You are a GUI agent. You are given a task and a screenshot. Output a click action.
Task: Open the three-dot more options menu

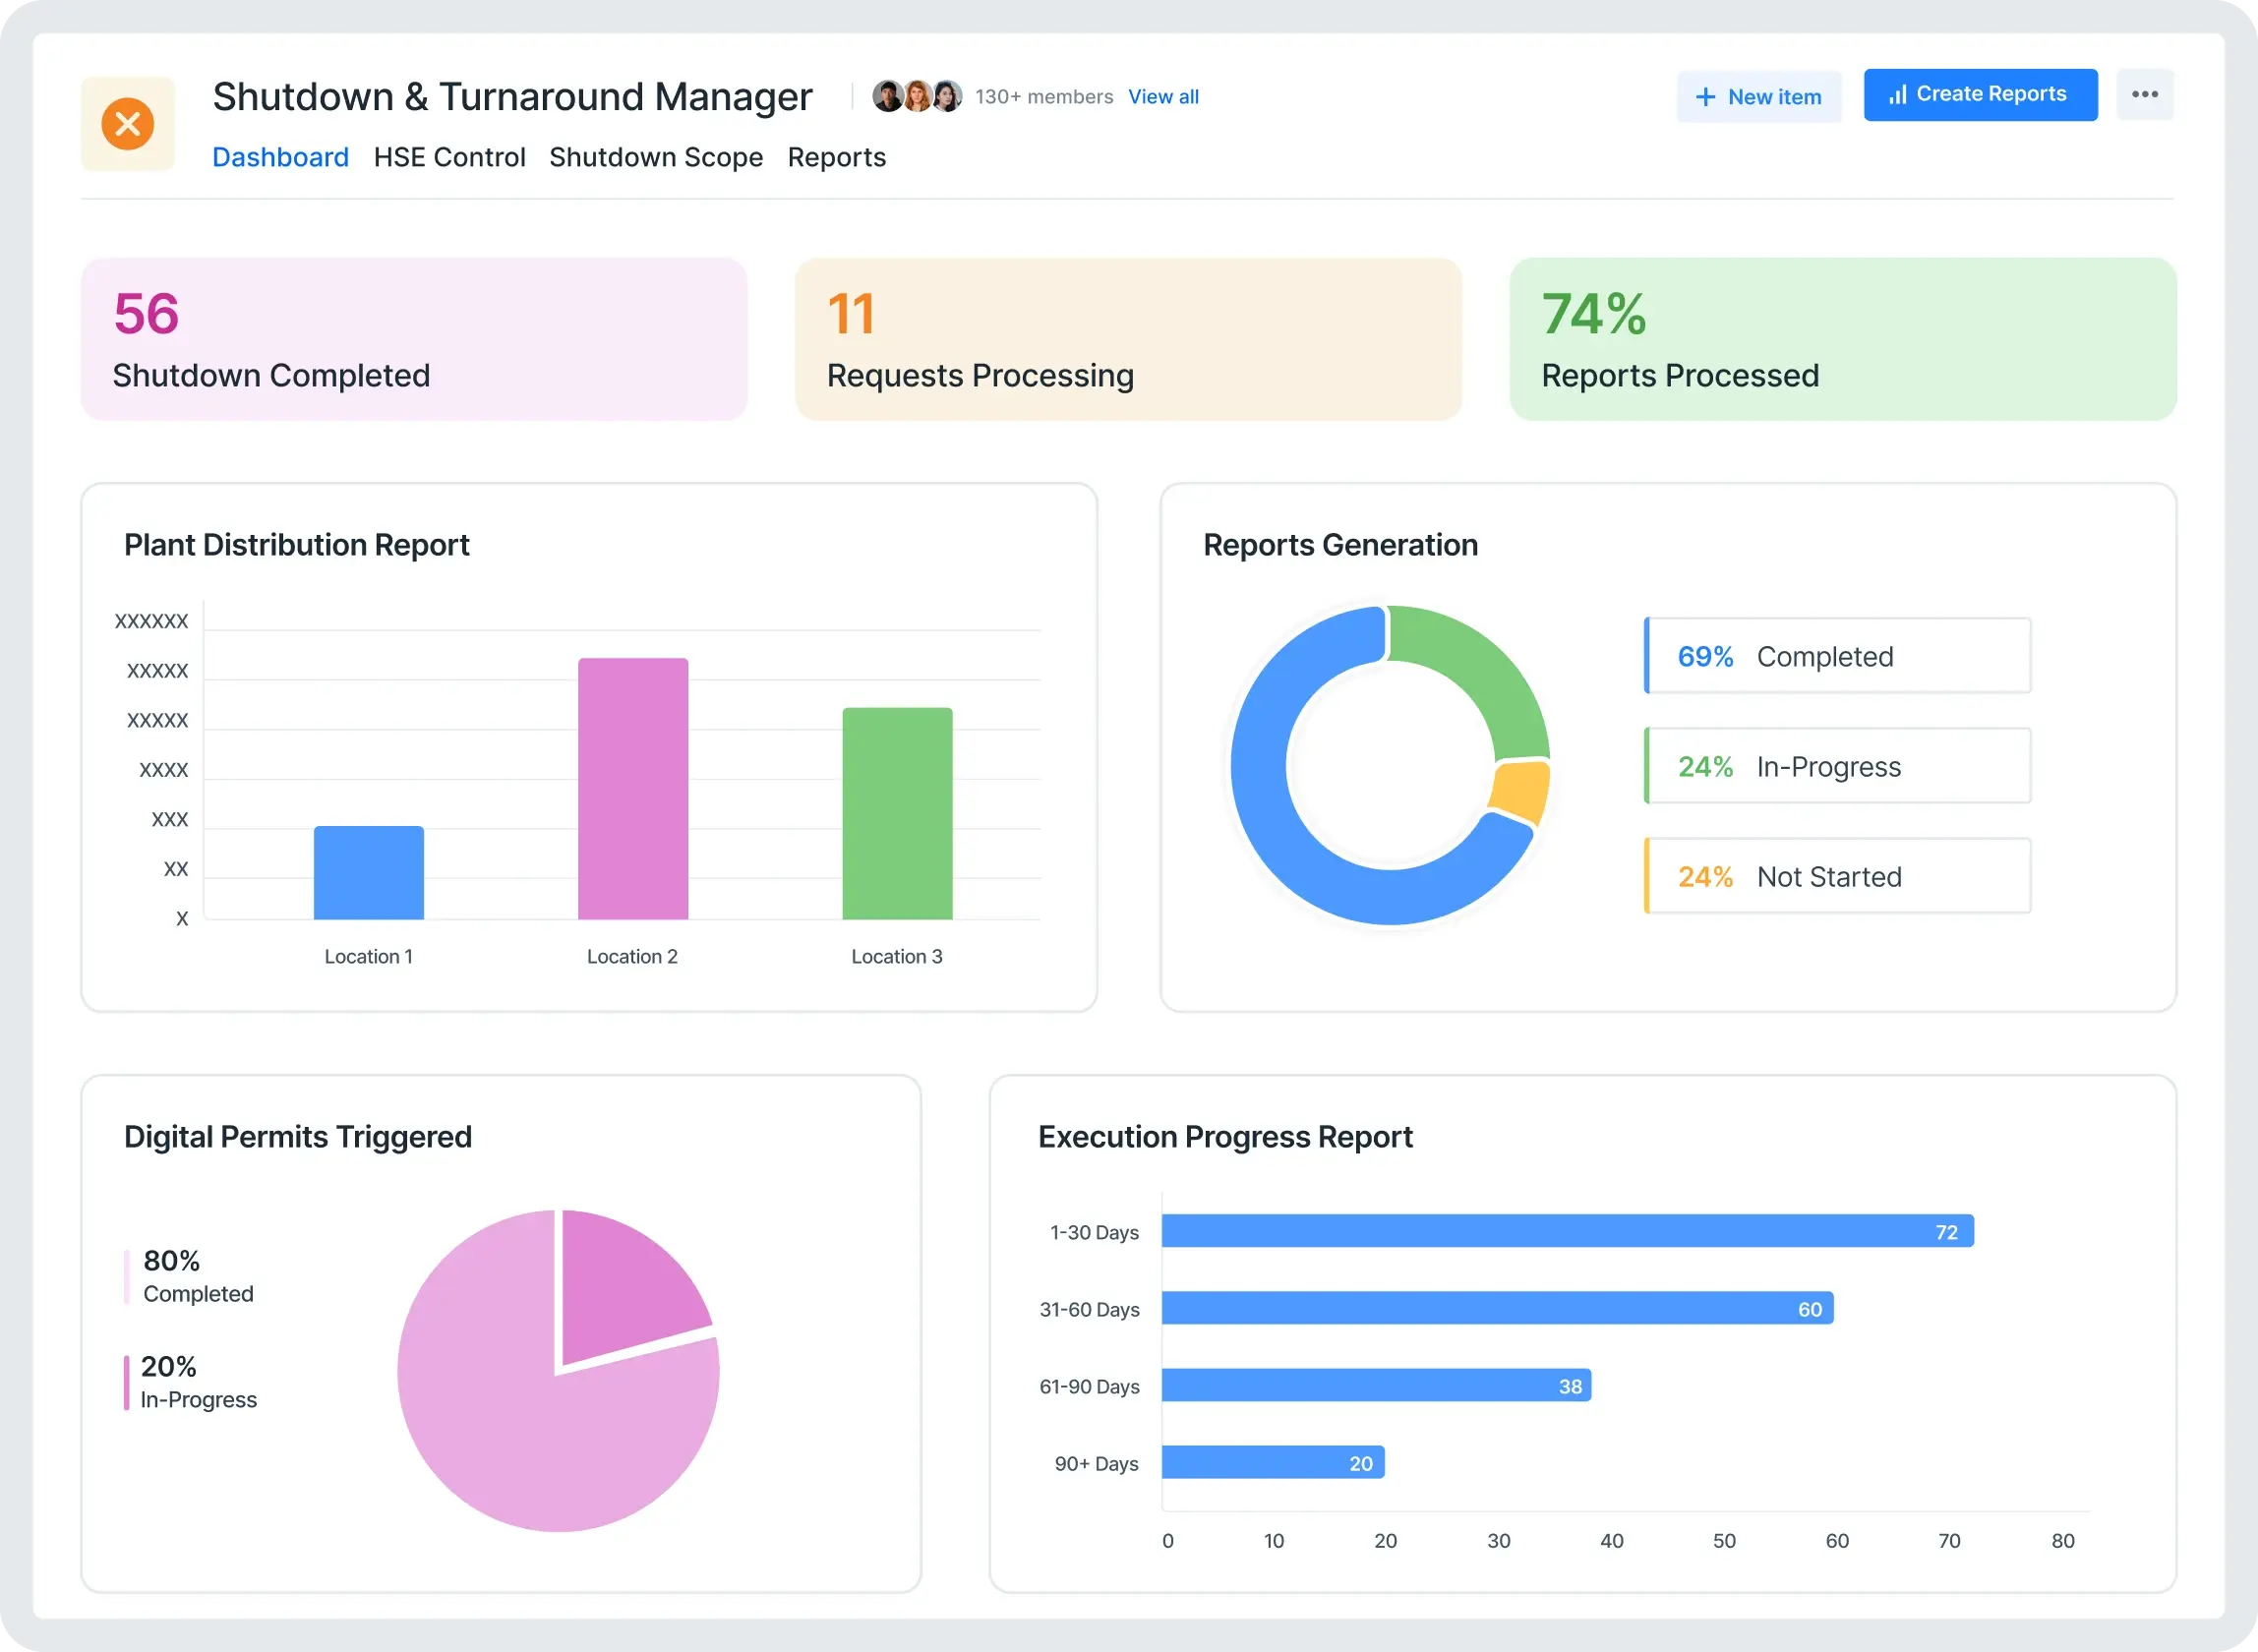(2144, 95)
